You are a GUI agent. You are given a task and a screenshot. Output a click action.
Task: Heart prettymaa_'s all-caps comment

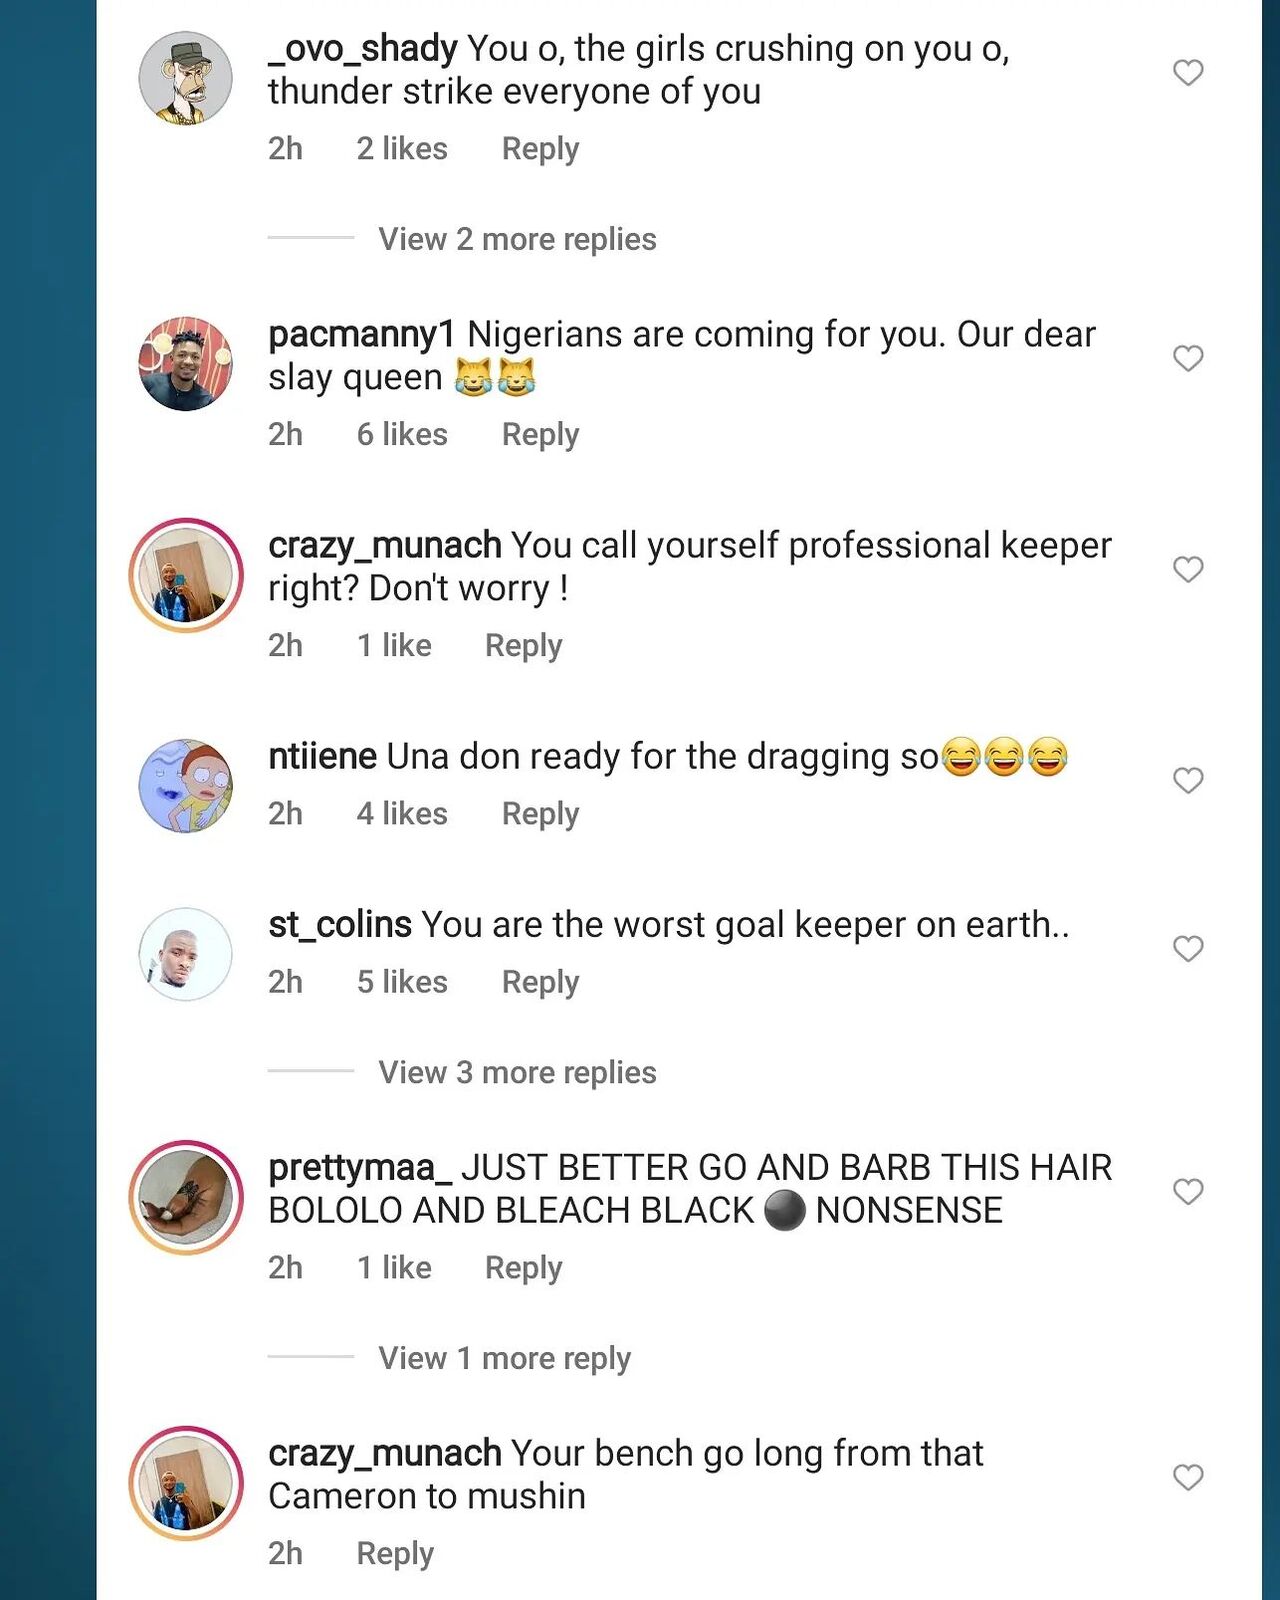click(x=1187, y=1191)
